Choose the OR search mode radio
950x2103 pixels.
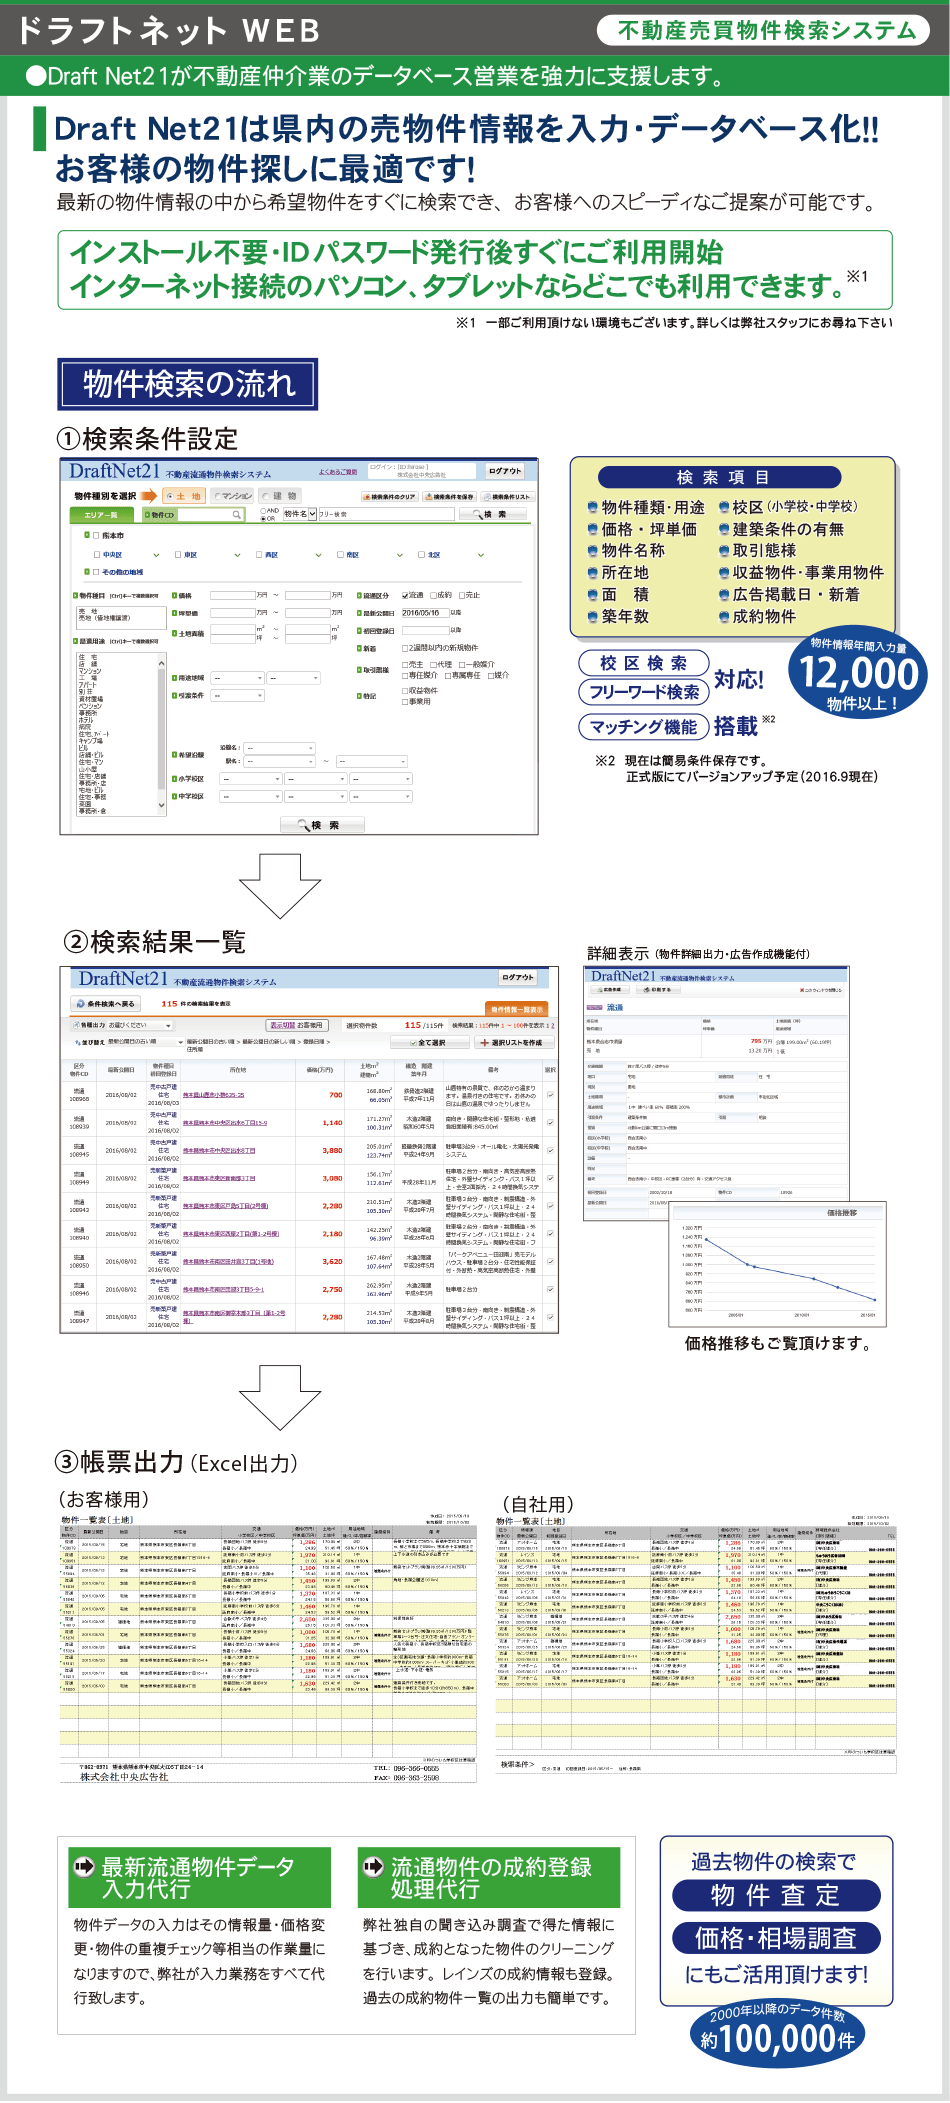263,518
